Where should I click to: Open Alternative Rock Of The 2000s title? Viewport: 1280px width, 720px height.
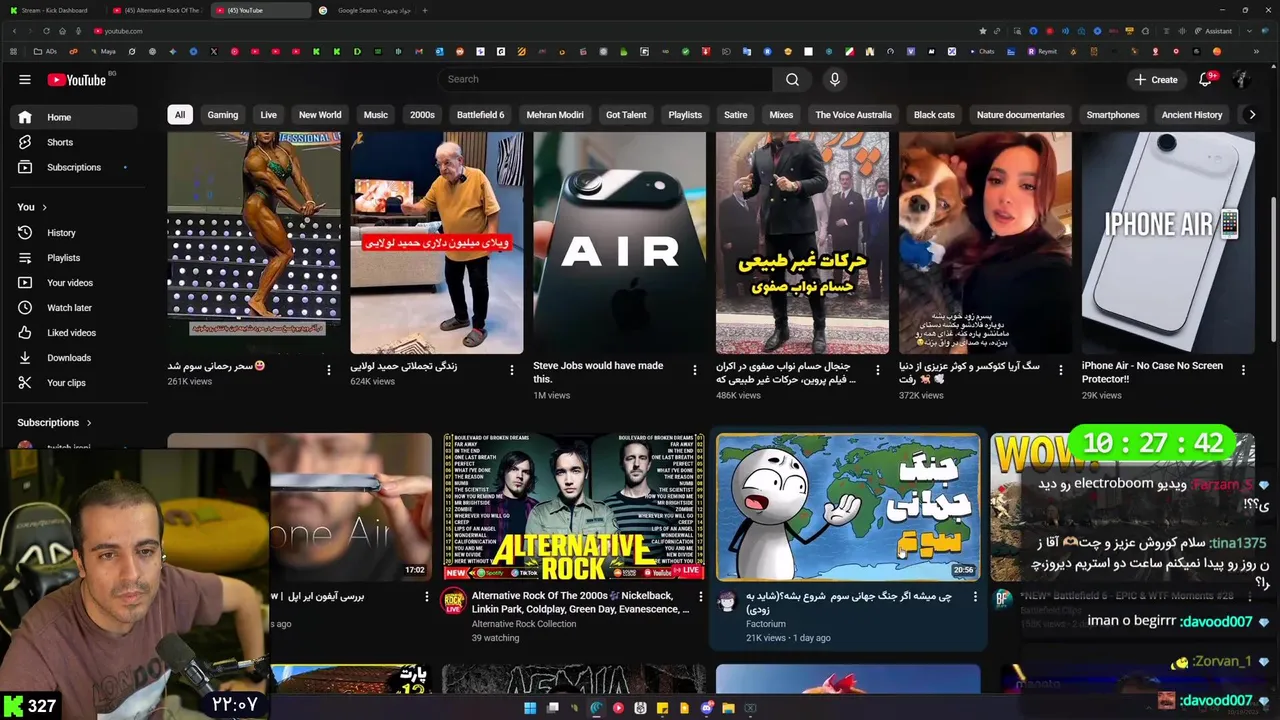(x=580, y=602)
